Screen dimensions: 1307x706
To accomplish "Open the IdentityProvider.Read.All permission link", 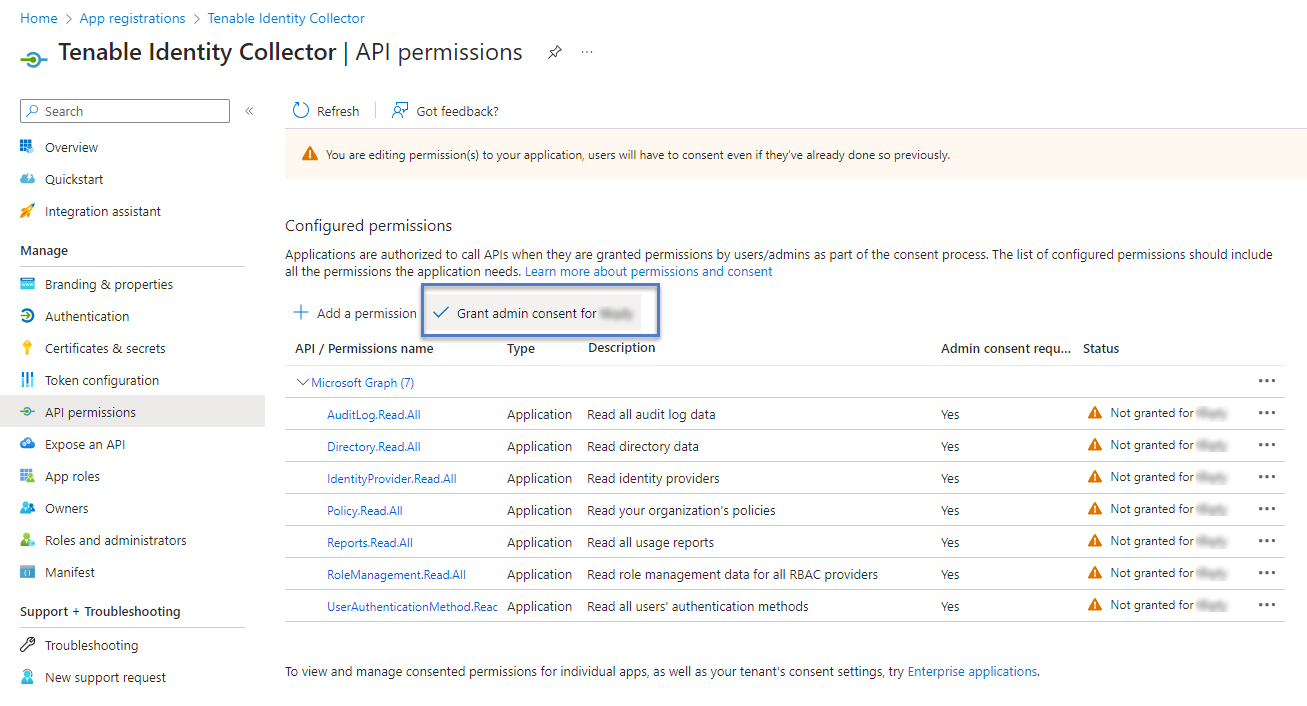I will click(392, 478).
